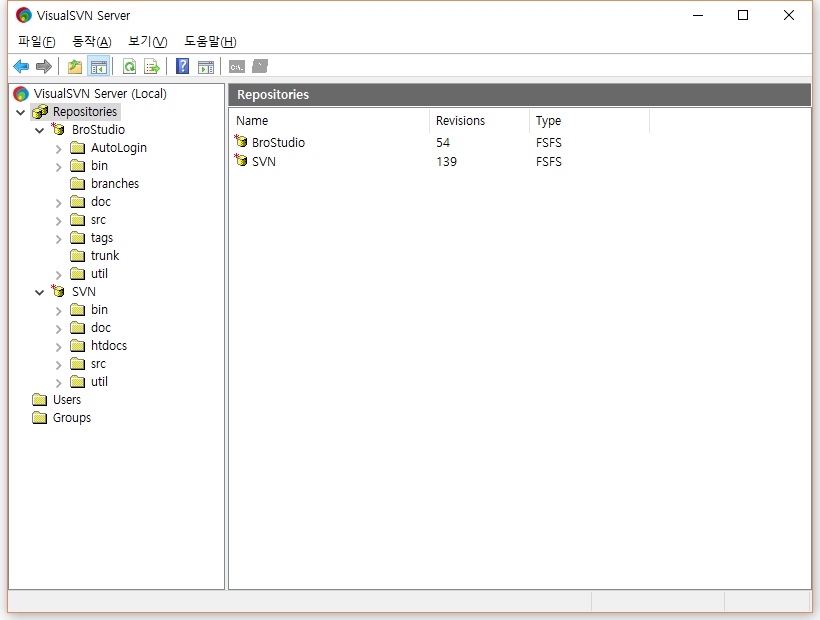Select util folder label under BroStudio

click(99, 273)
